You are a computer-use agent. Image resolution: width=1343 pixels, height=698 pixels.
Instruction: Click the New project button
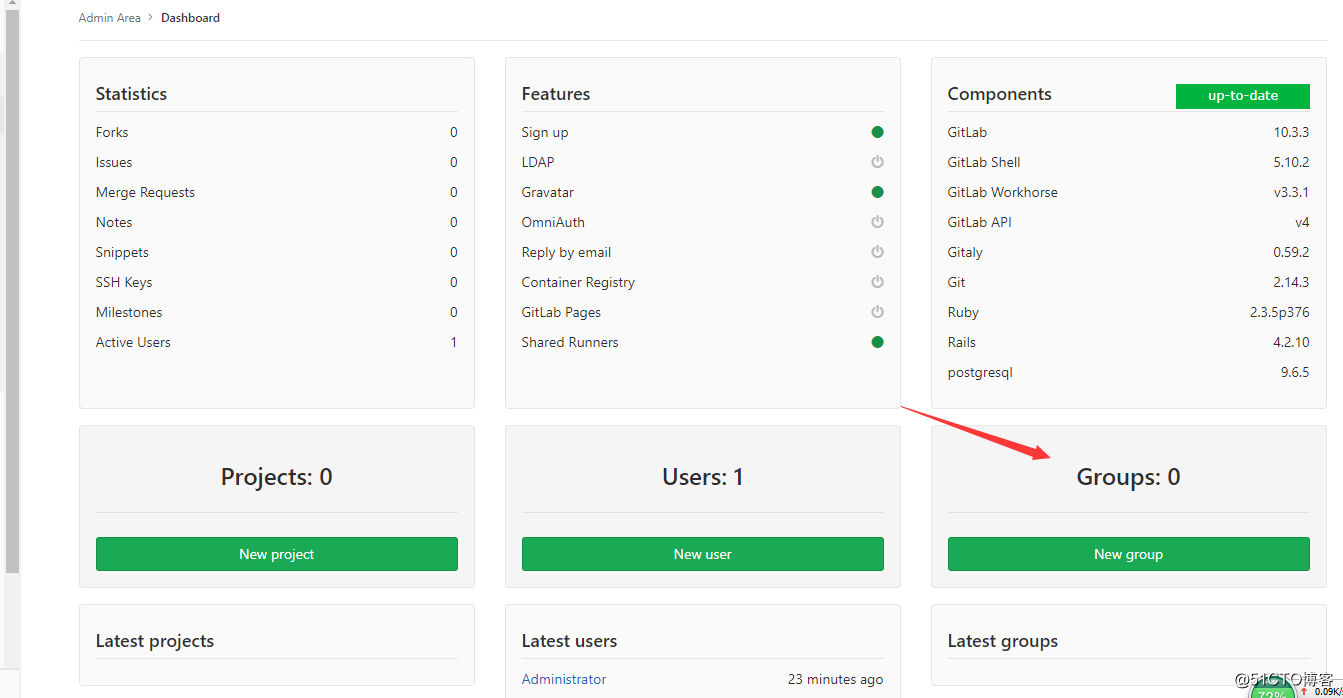coord(277,554)
